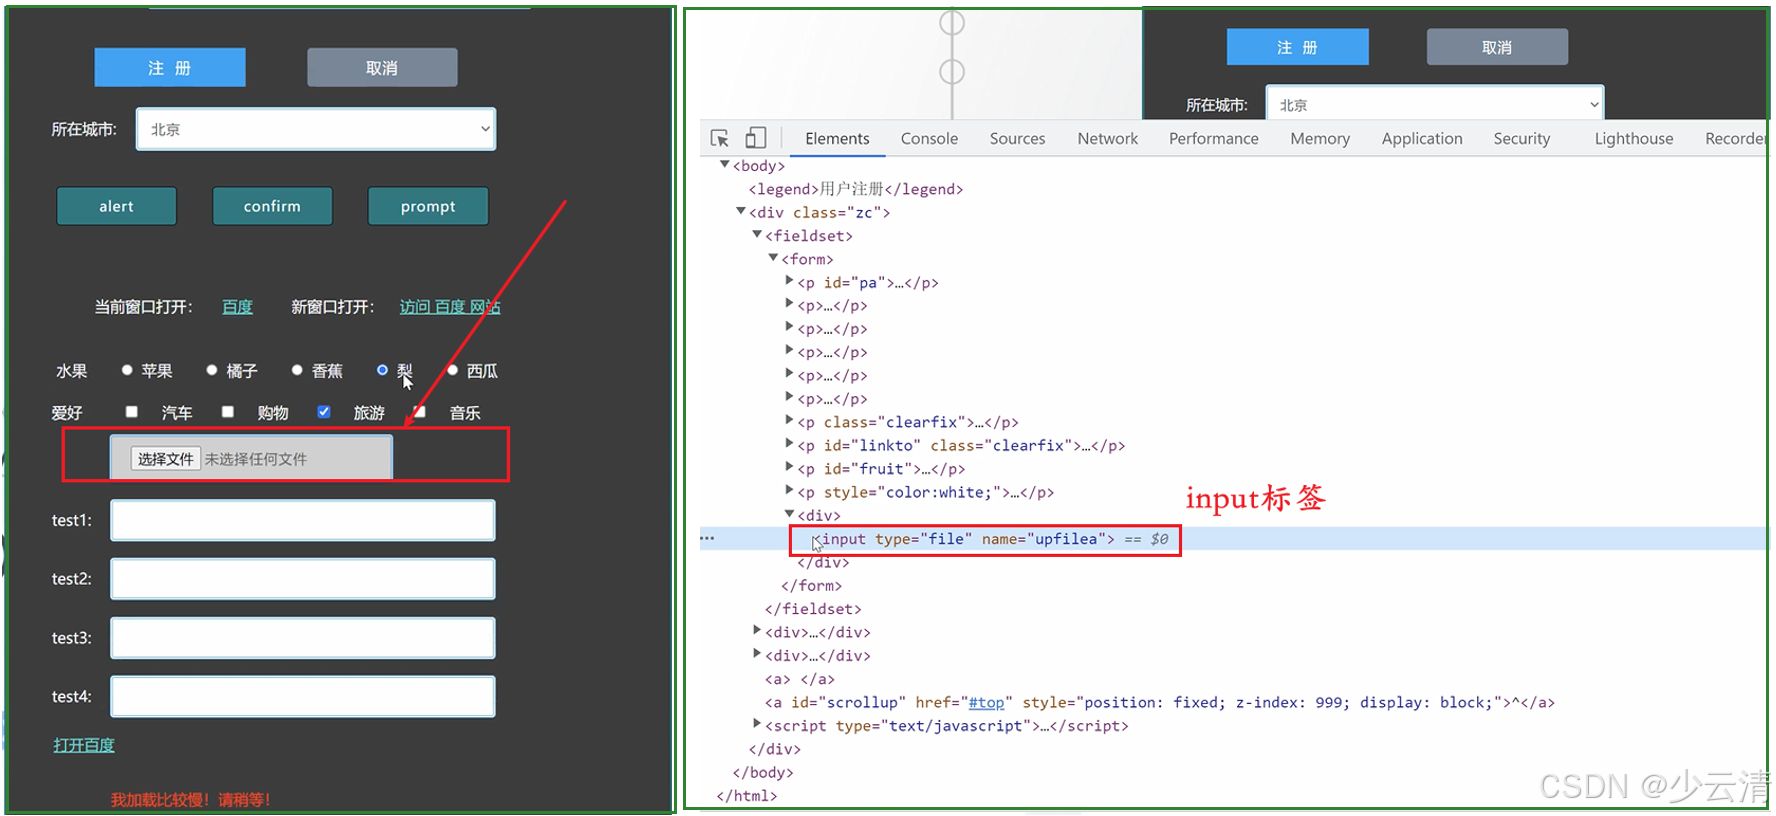The width and height of the screenshot is (1776, 816).
Task: Select the closing /fieldset tag row
Action: click(813, 608)
